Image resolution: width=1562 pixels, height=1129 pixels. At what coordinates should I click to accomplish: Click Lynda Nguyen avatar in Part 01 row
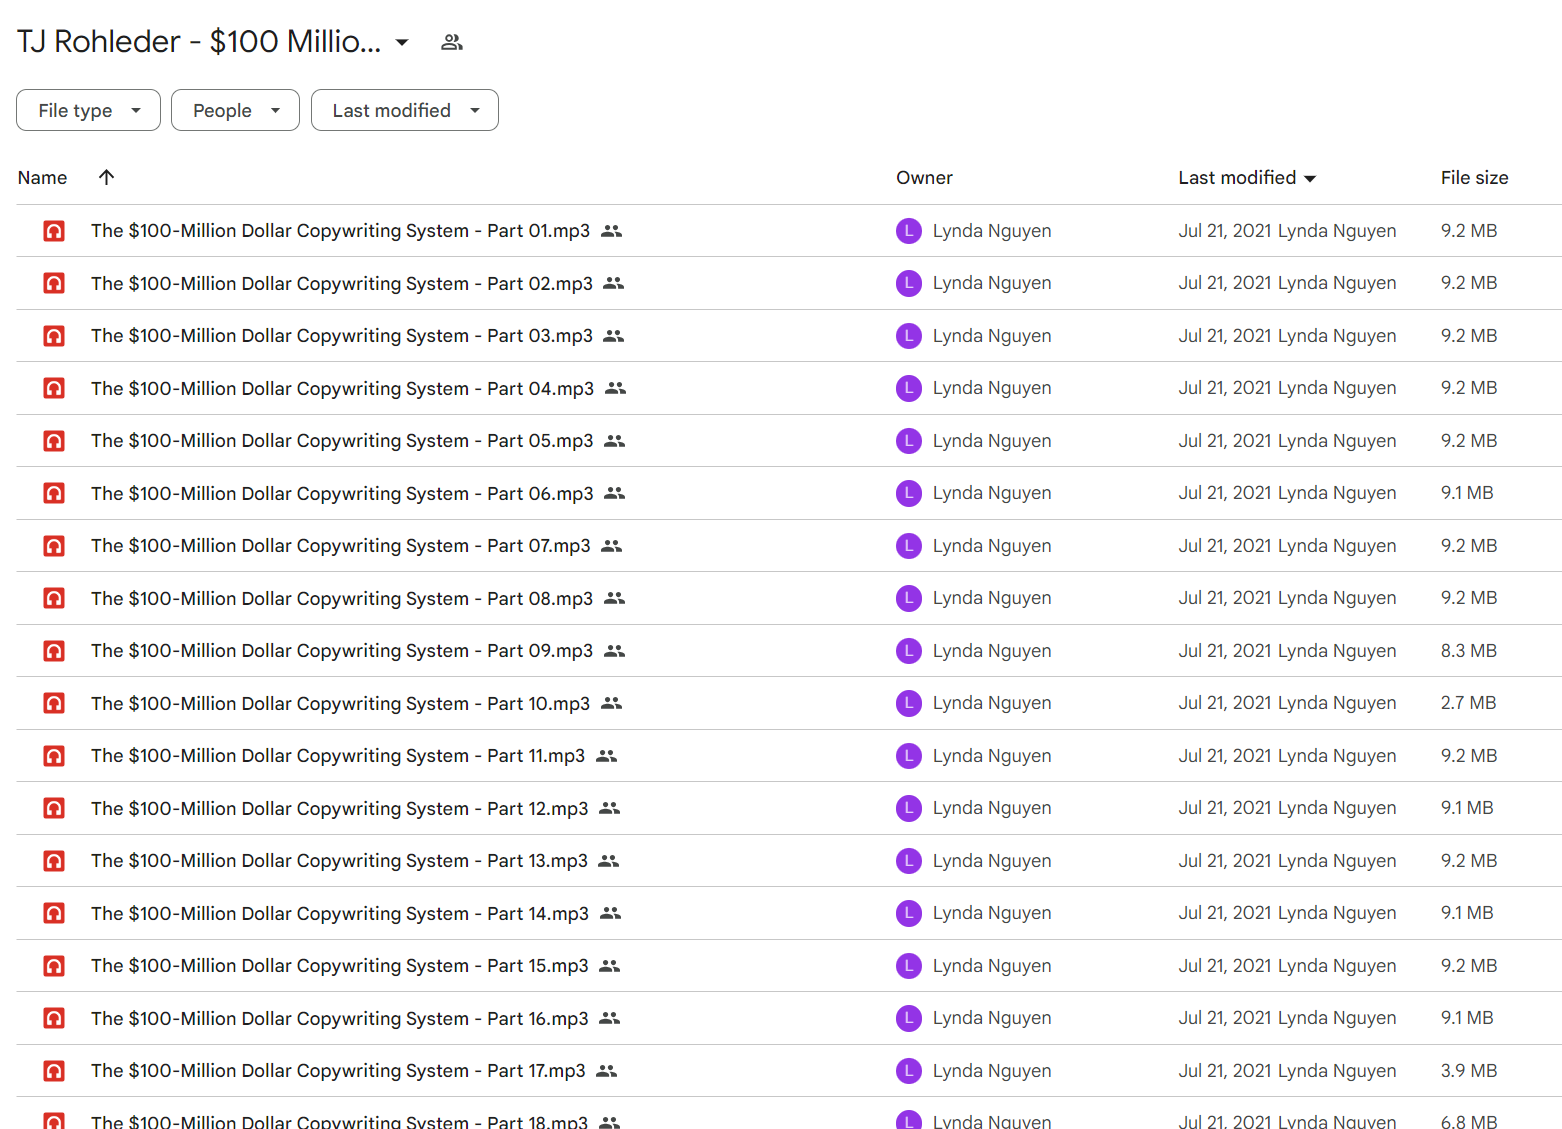tap(909, 231)
